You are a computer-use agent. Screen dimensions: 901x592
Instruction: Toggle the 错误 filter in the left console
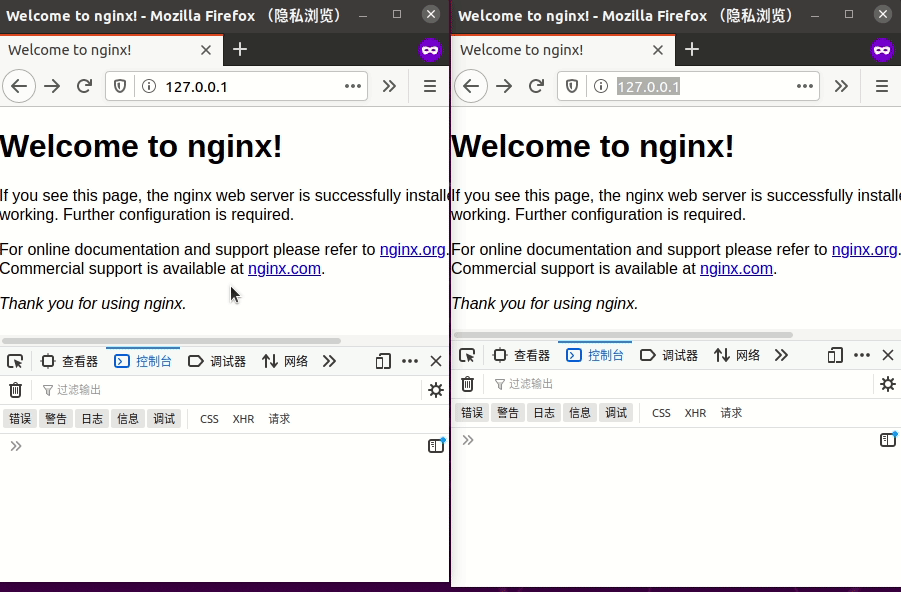coord(20,419)
